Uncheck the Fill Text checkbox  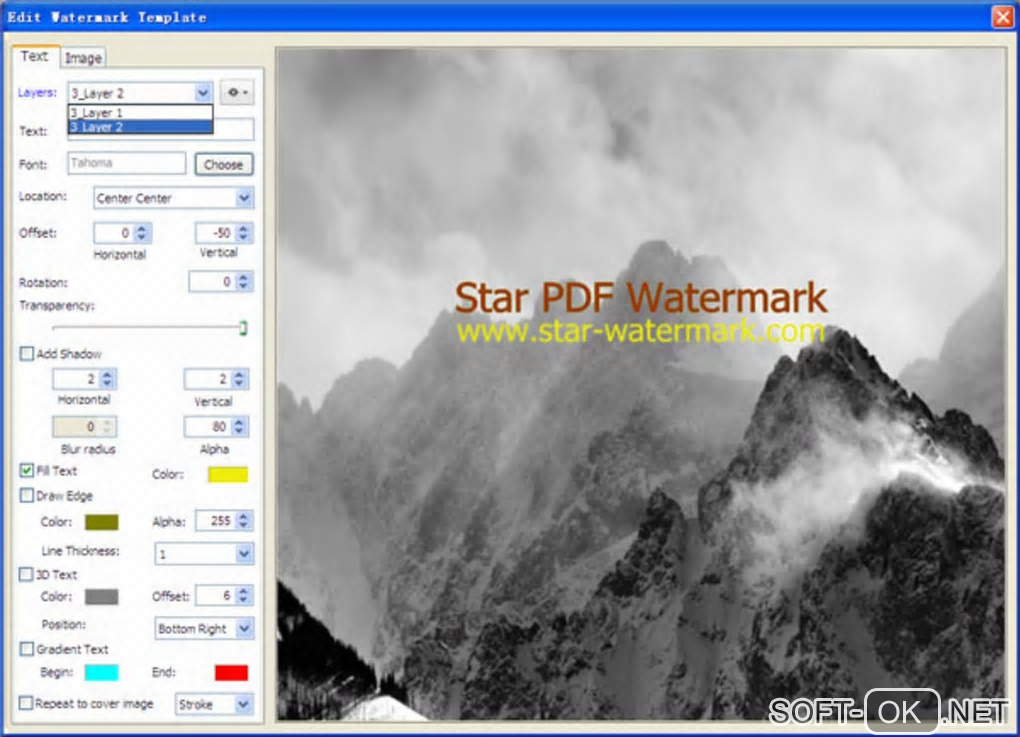coord(27,470)
